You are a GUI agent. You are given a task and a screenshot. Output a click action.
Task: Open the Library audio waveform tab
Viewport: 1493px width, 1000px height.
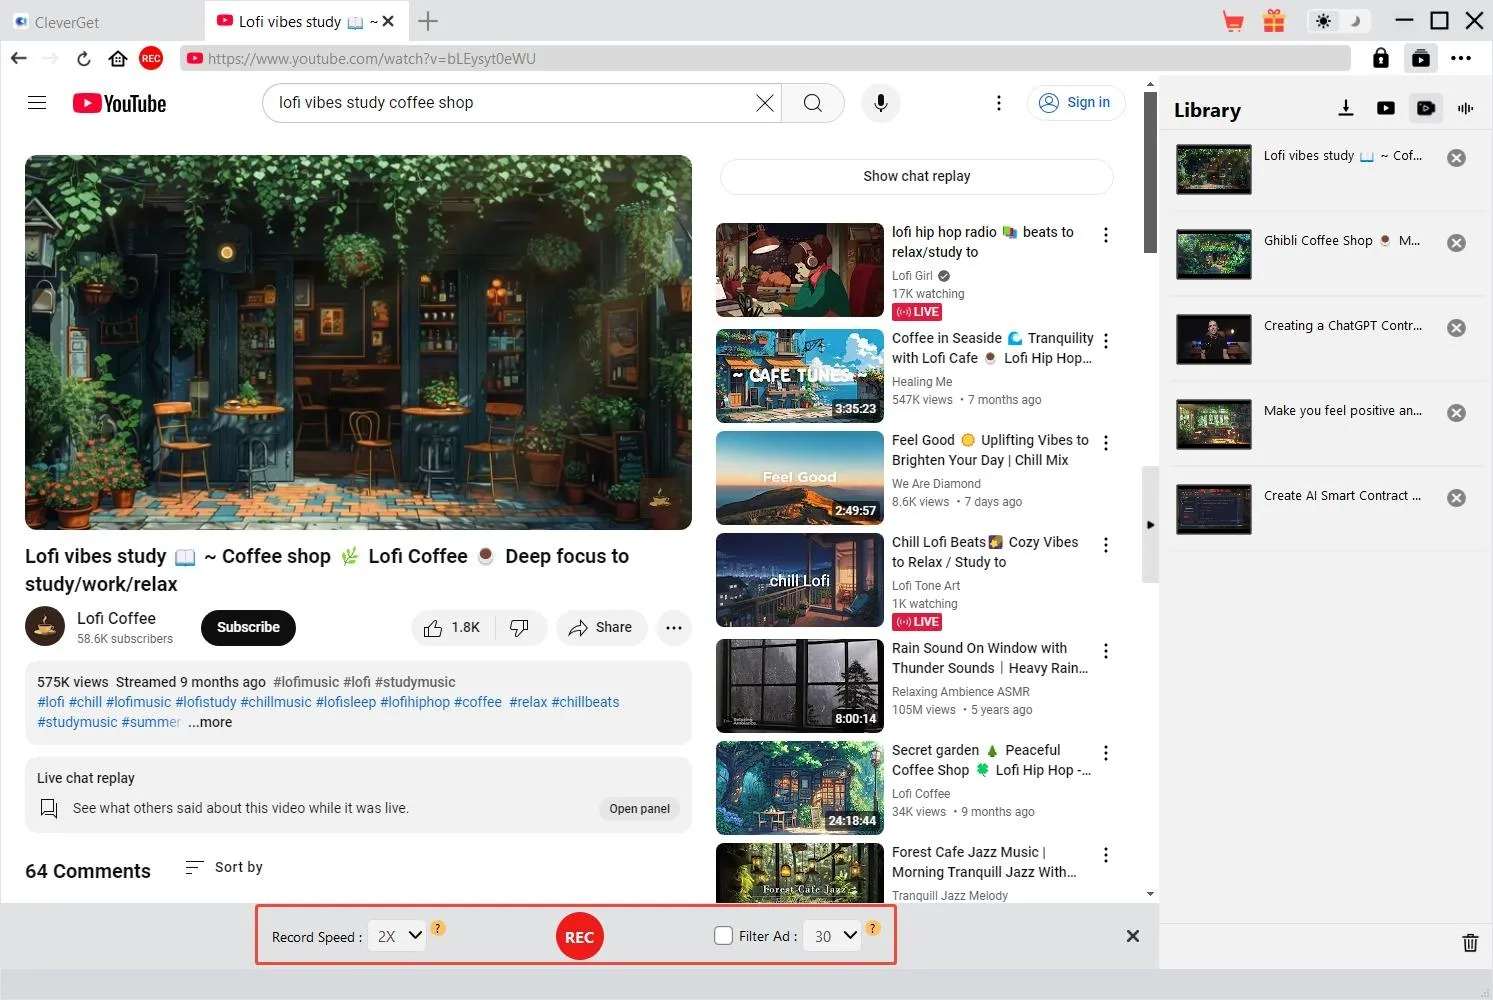(1465, 109)
